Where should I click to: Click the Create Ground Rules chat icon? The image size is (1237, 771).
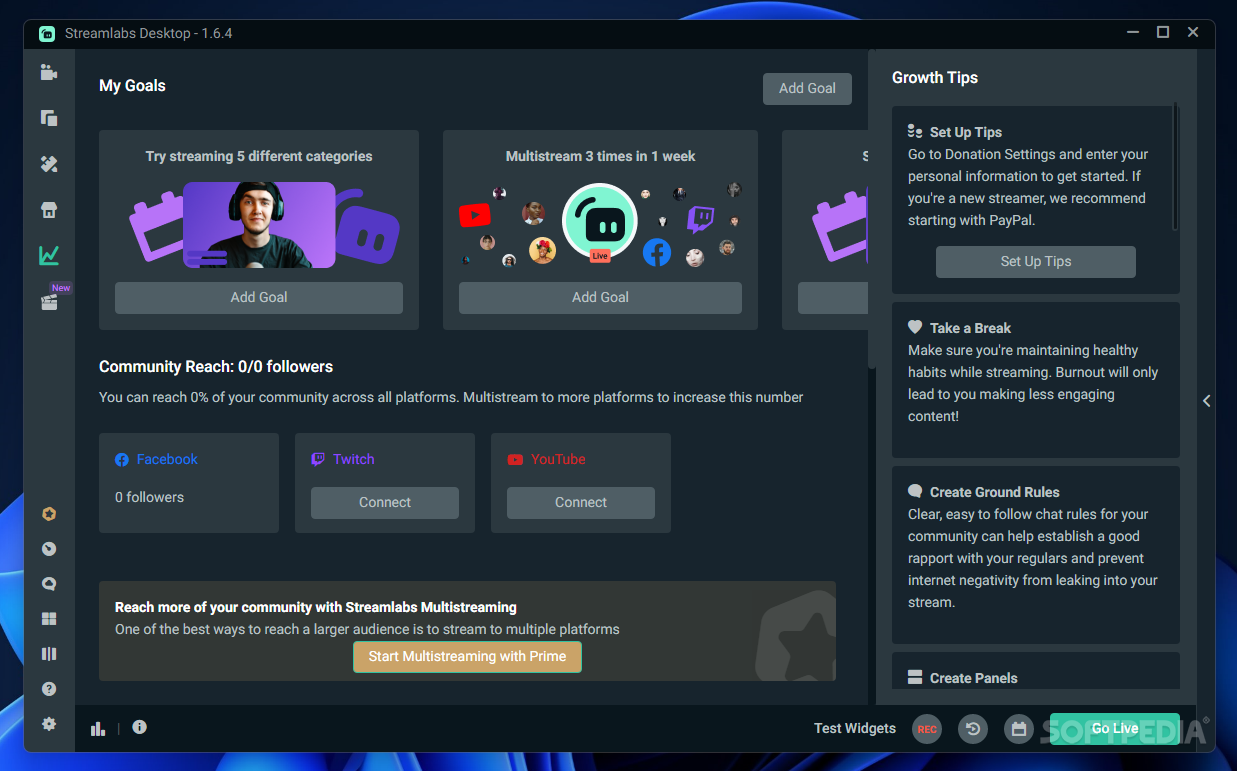coord(915,491)
